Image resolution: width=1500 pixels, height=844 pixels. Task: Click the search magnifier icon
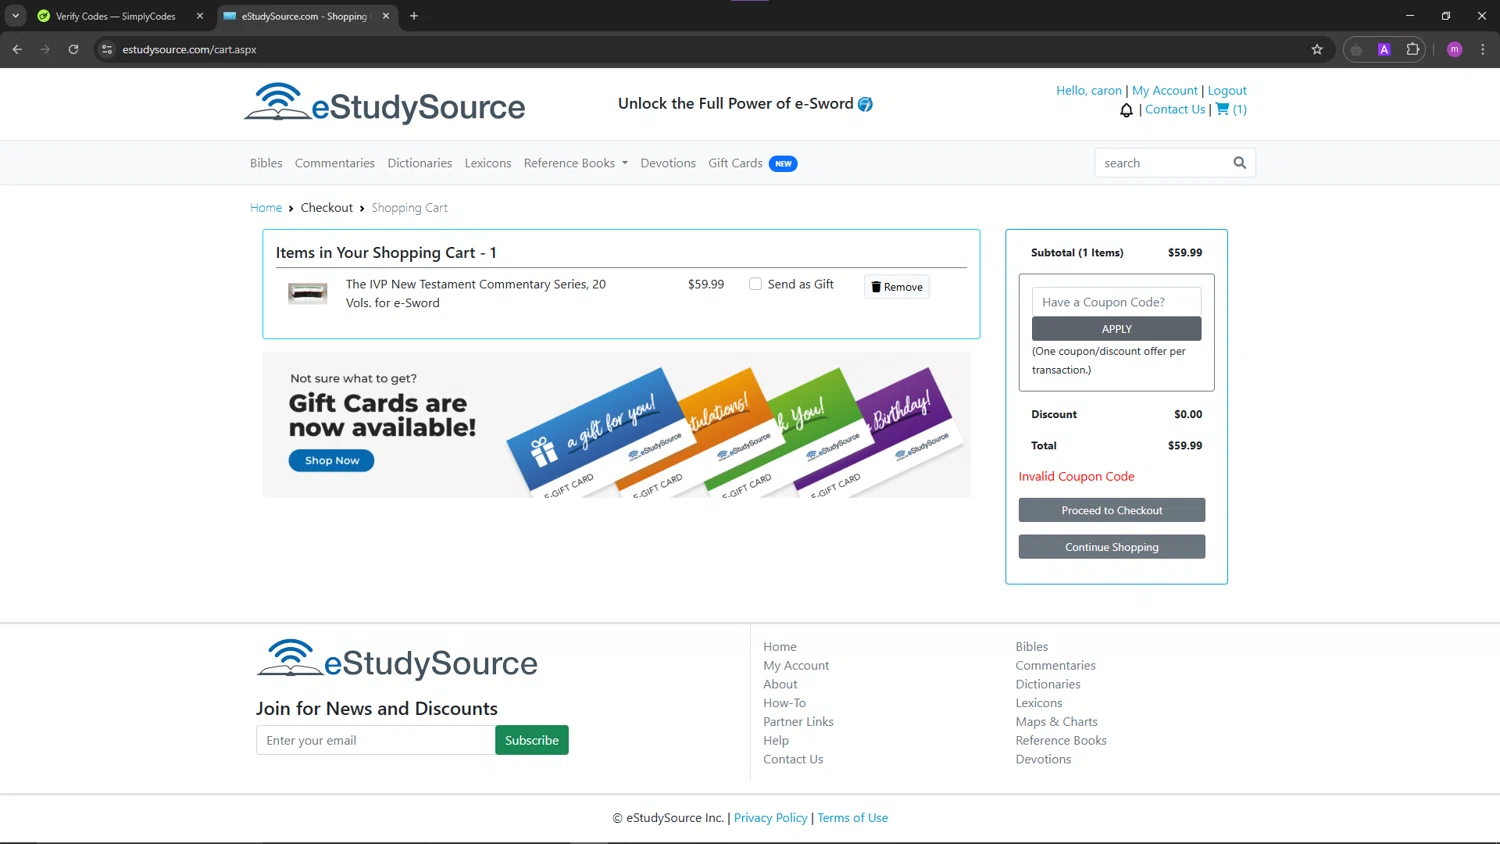(1239, 163)
